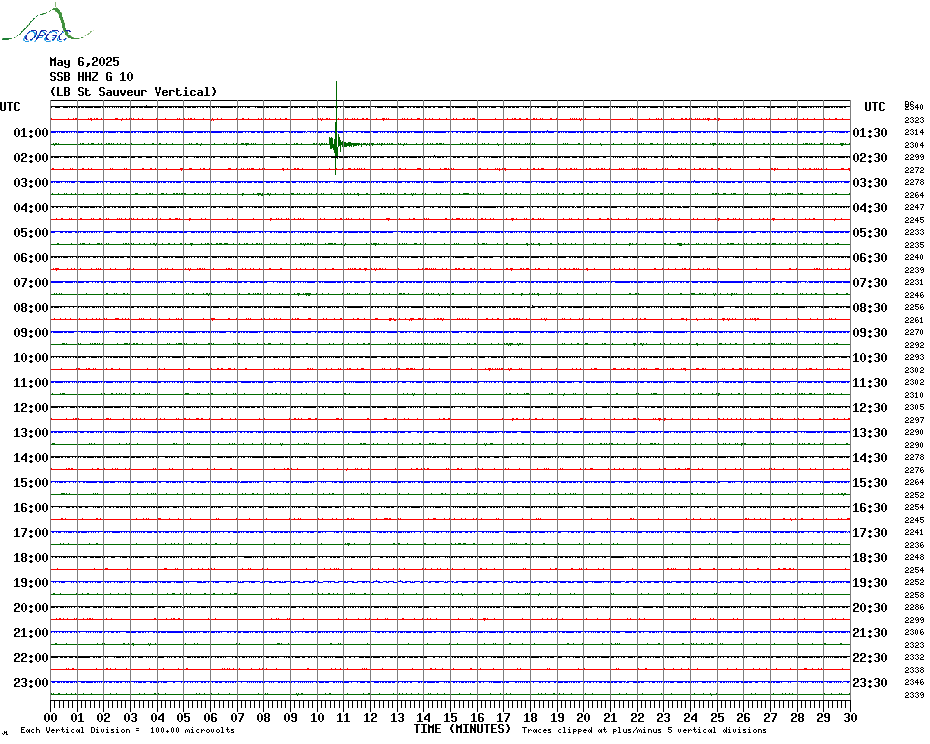Click minute 15 on the bottom time axis
Image resolution: width=930 pixels, height=744 pixels.
[x=450, y=717]
